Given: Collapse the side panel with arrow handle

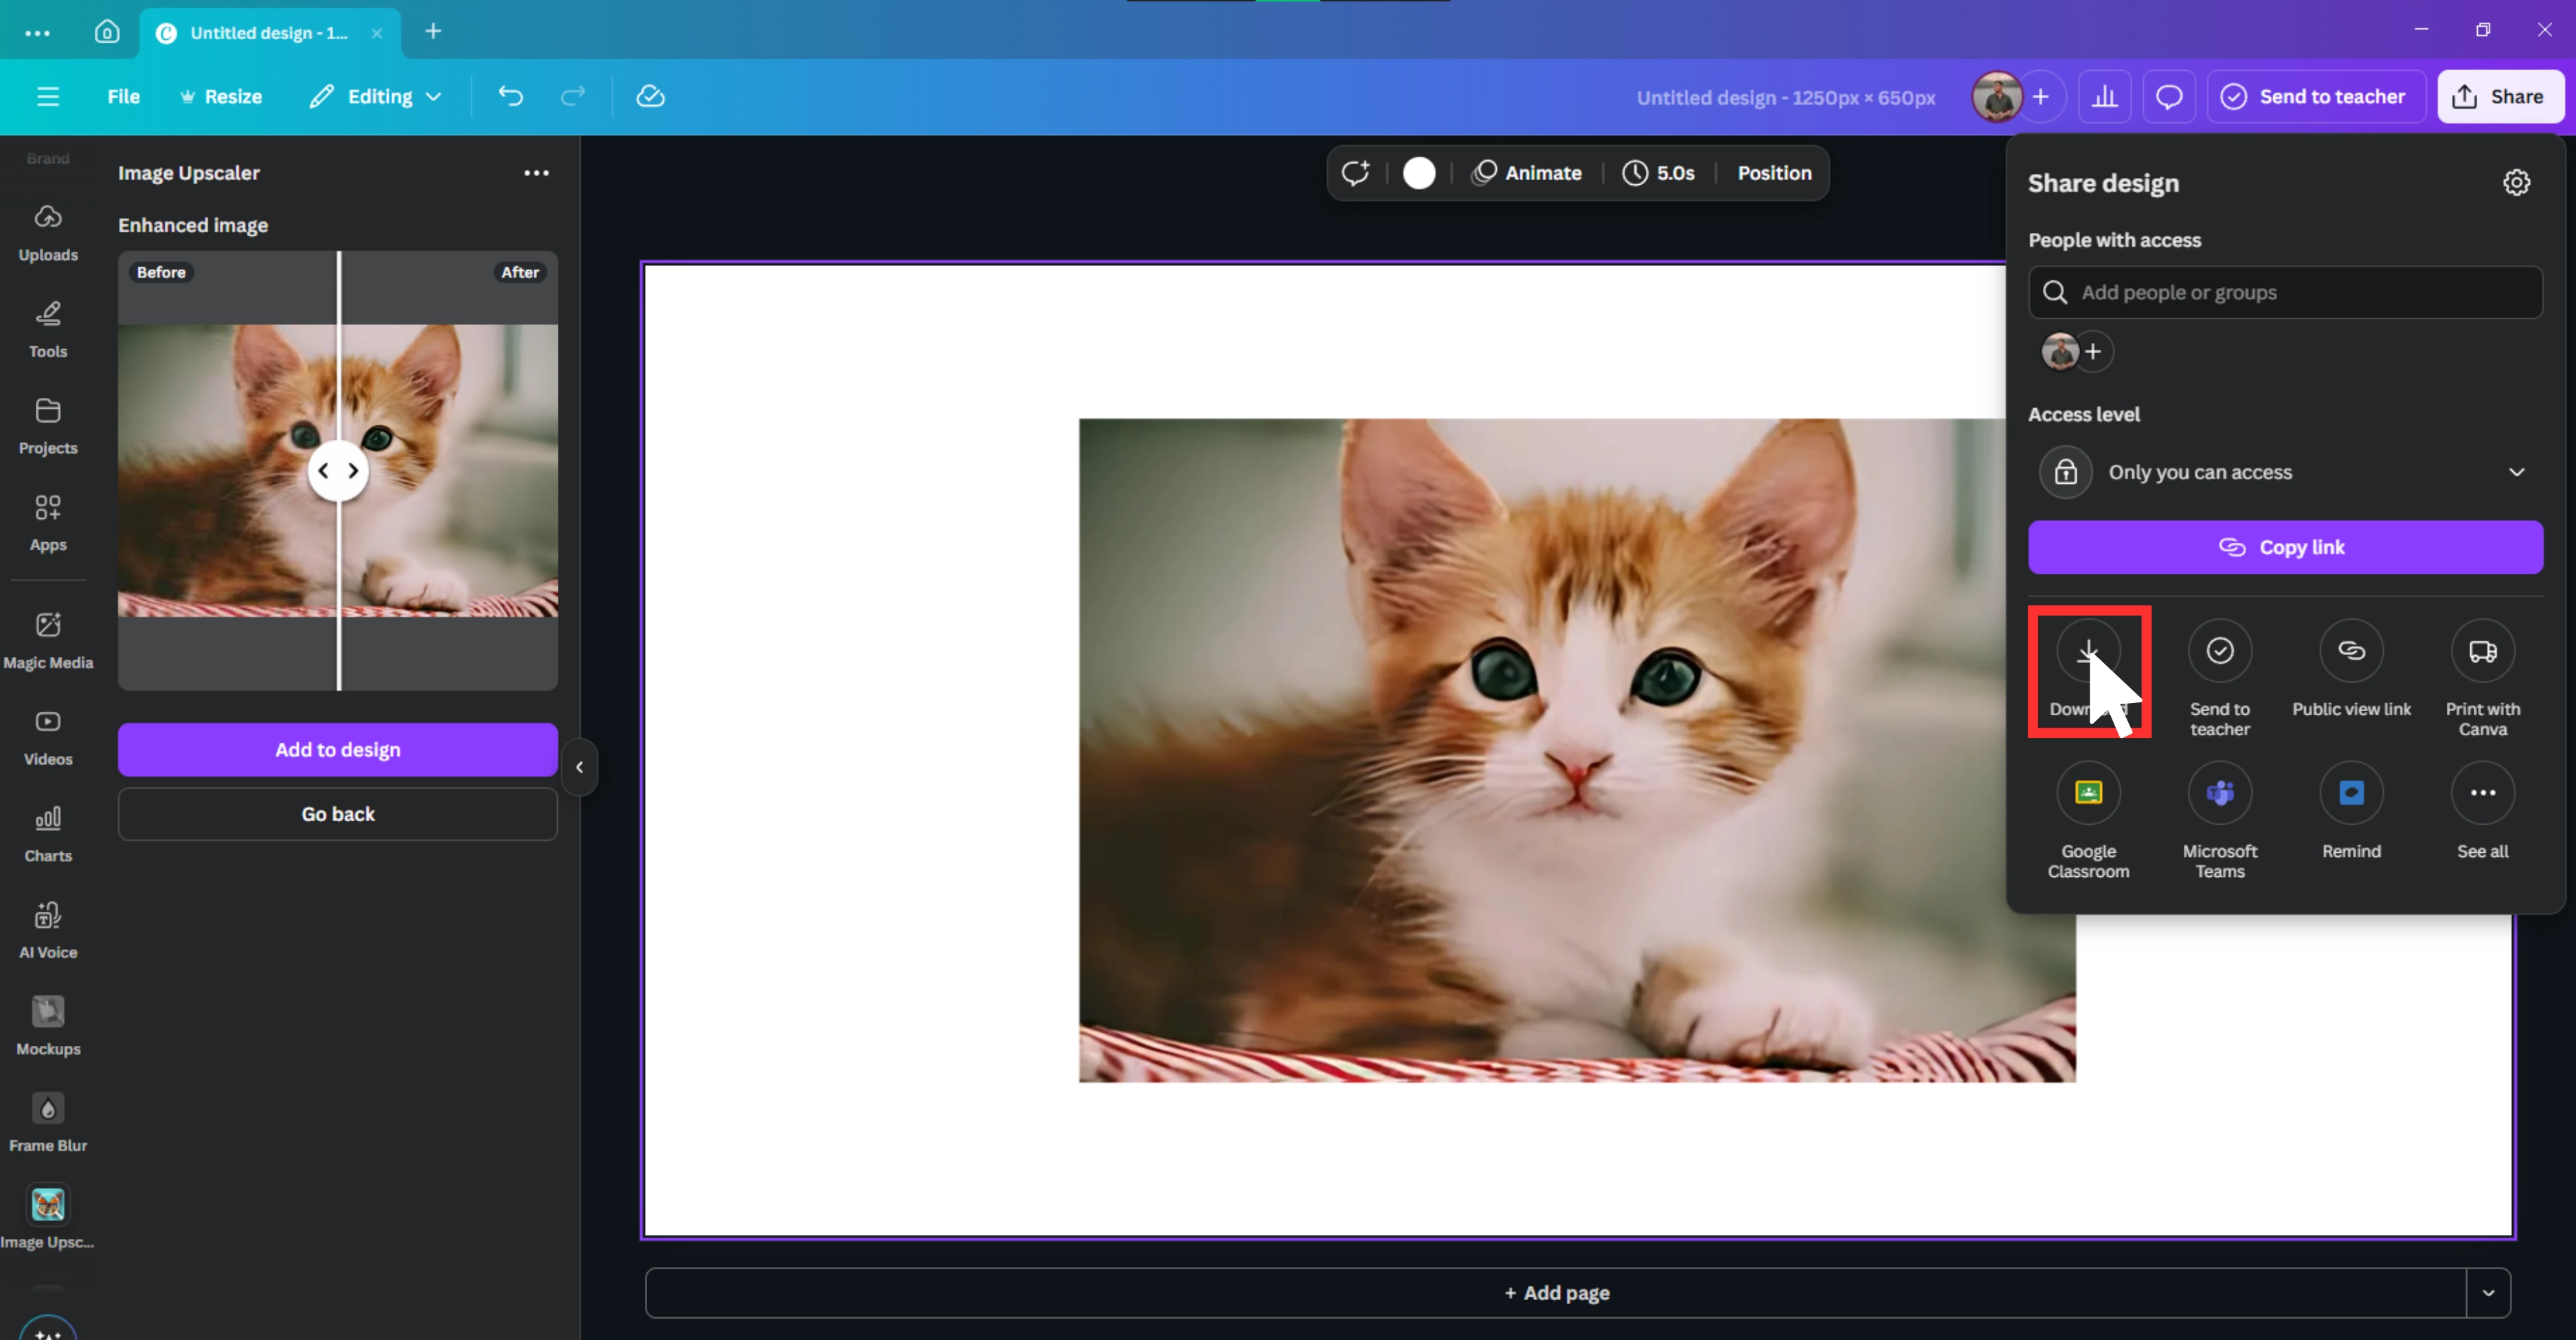Looking at the screenshot, I should point(580,767).
